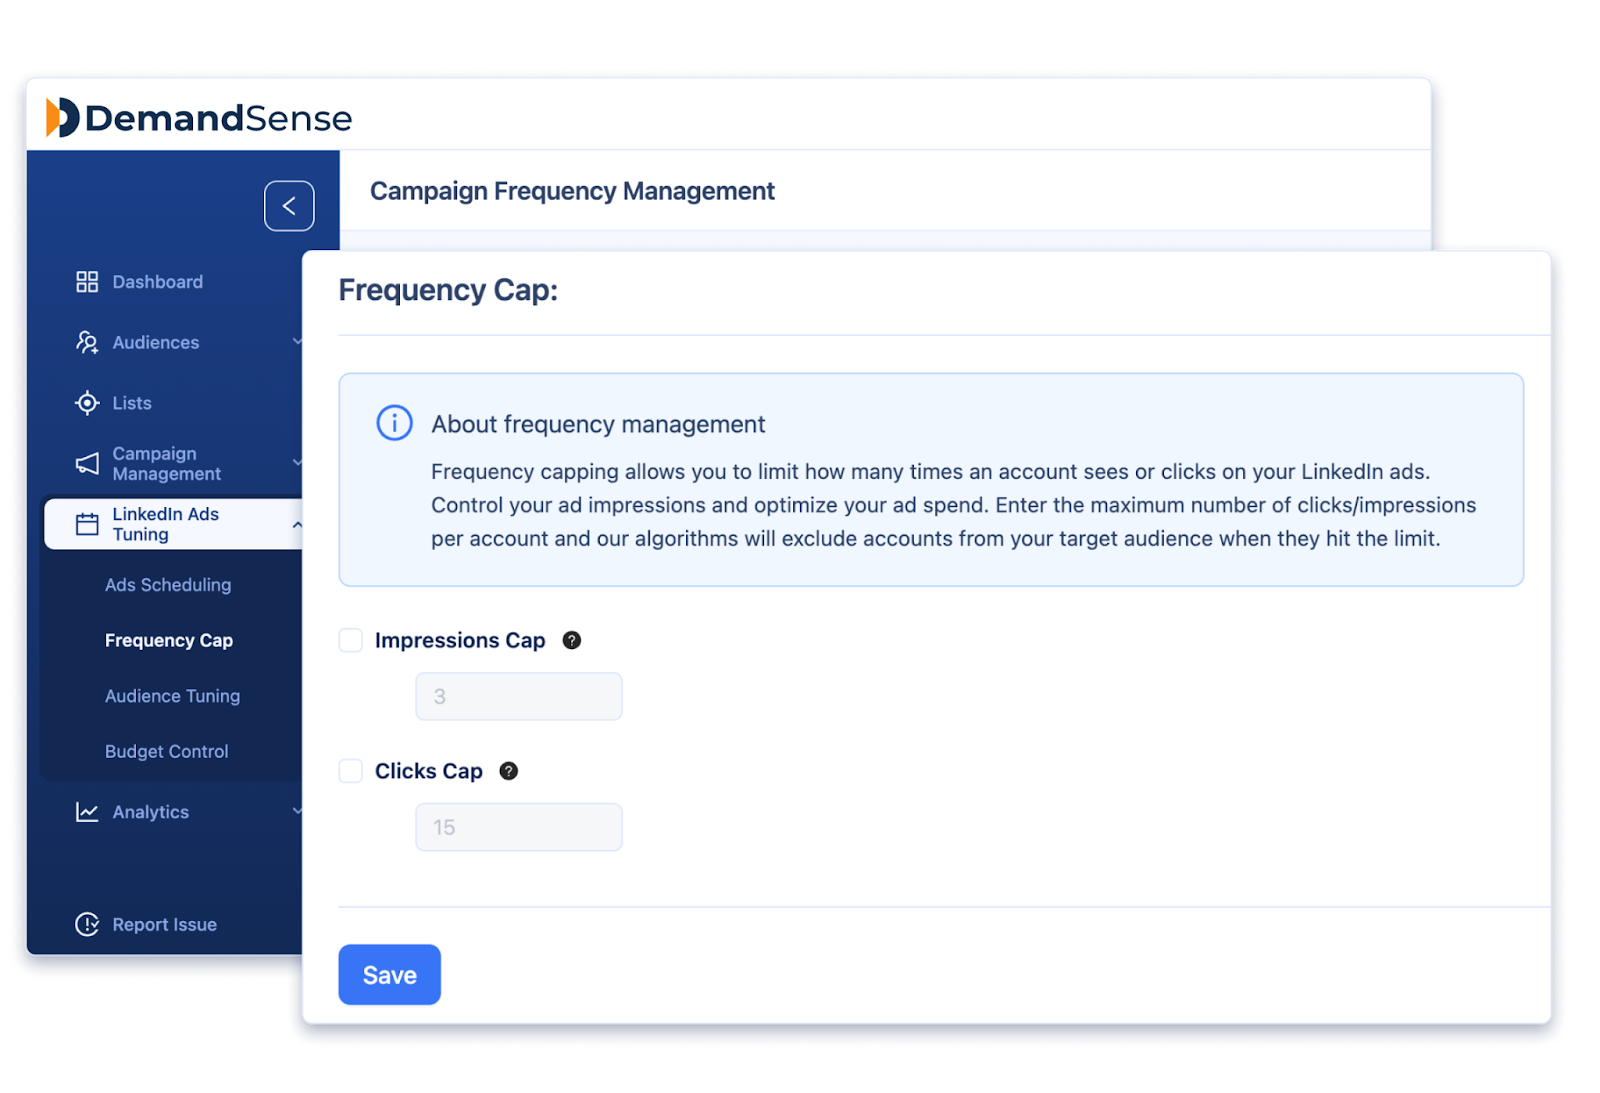This screenshot has height=1093, width=1600.
Task: Click the LinkedIn Ads Tuning calendar icon
Action: click(x=87, y=524)
